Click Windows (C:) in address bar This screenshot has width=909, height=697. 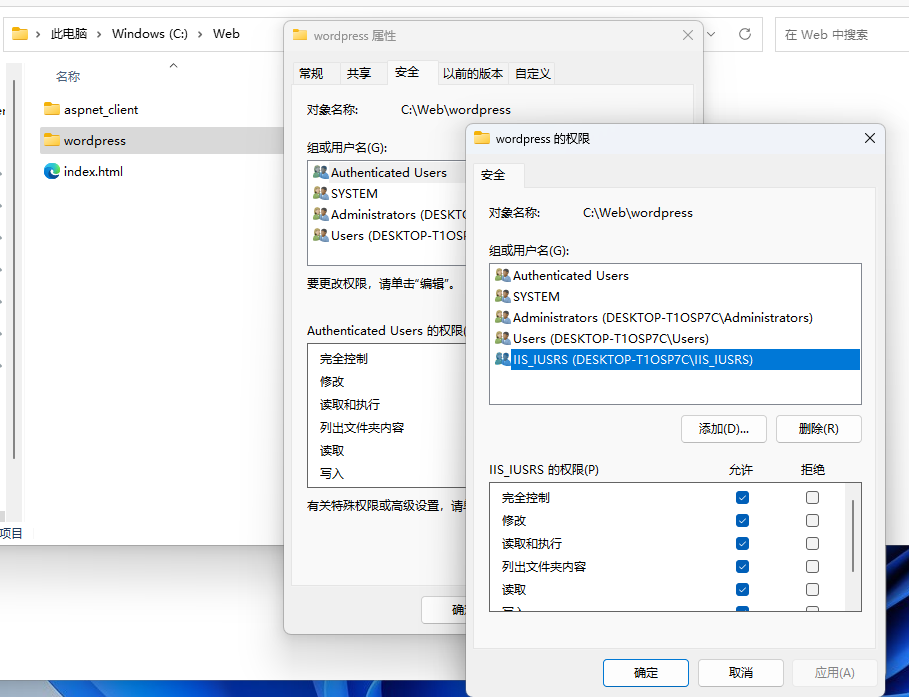[150, 34]
